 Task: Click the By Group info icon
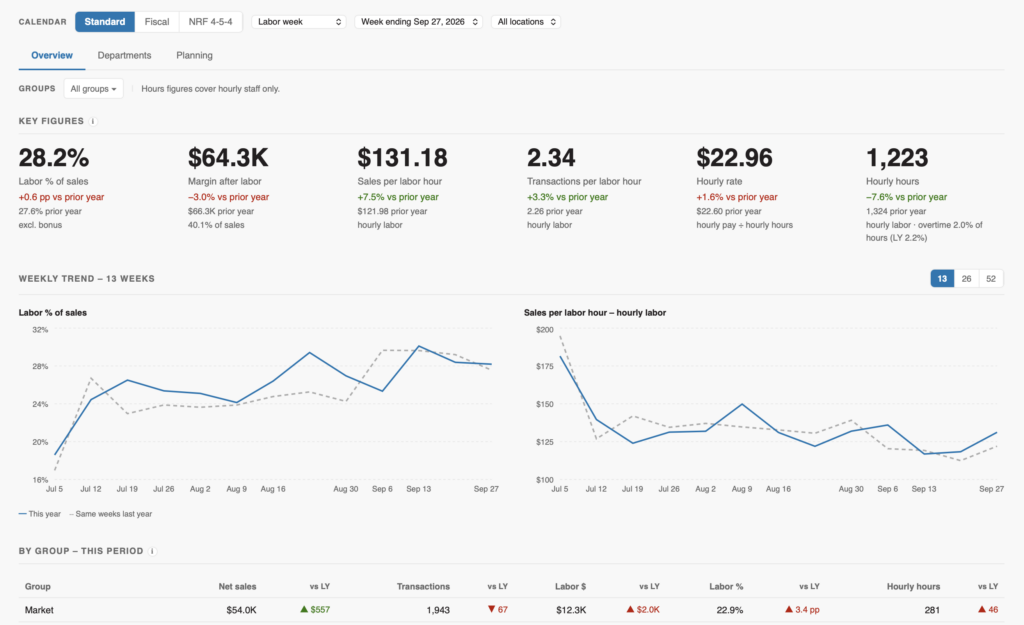pyautogui.click(x=152, y=551)
